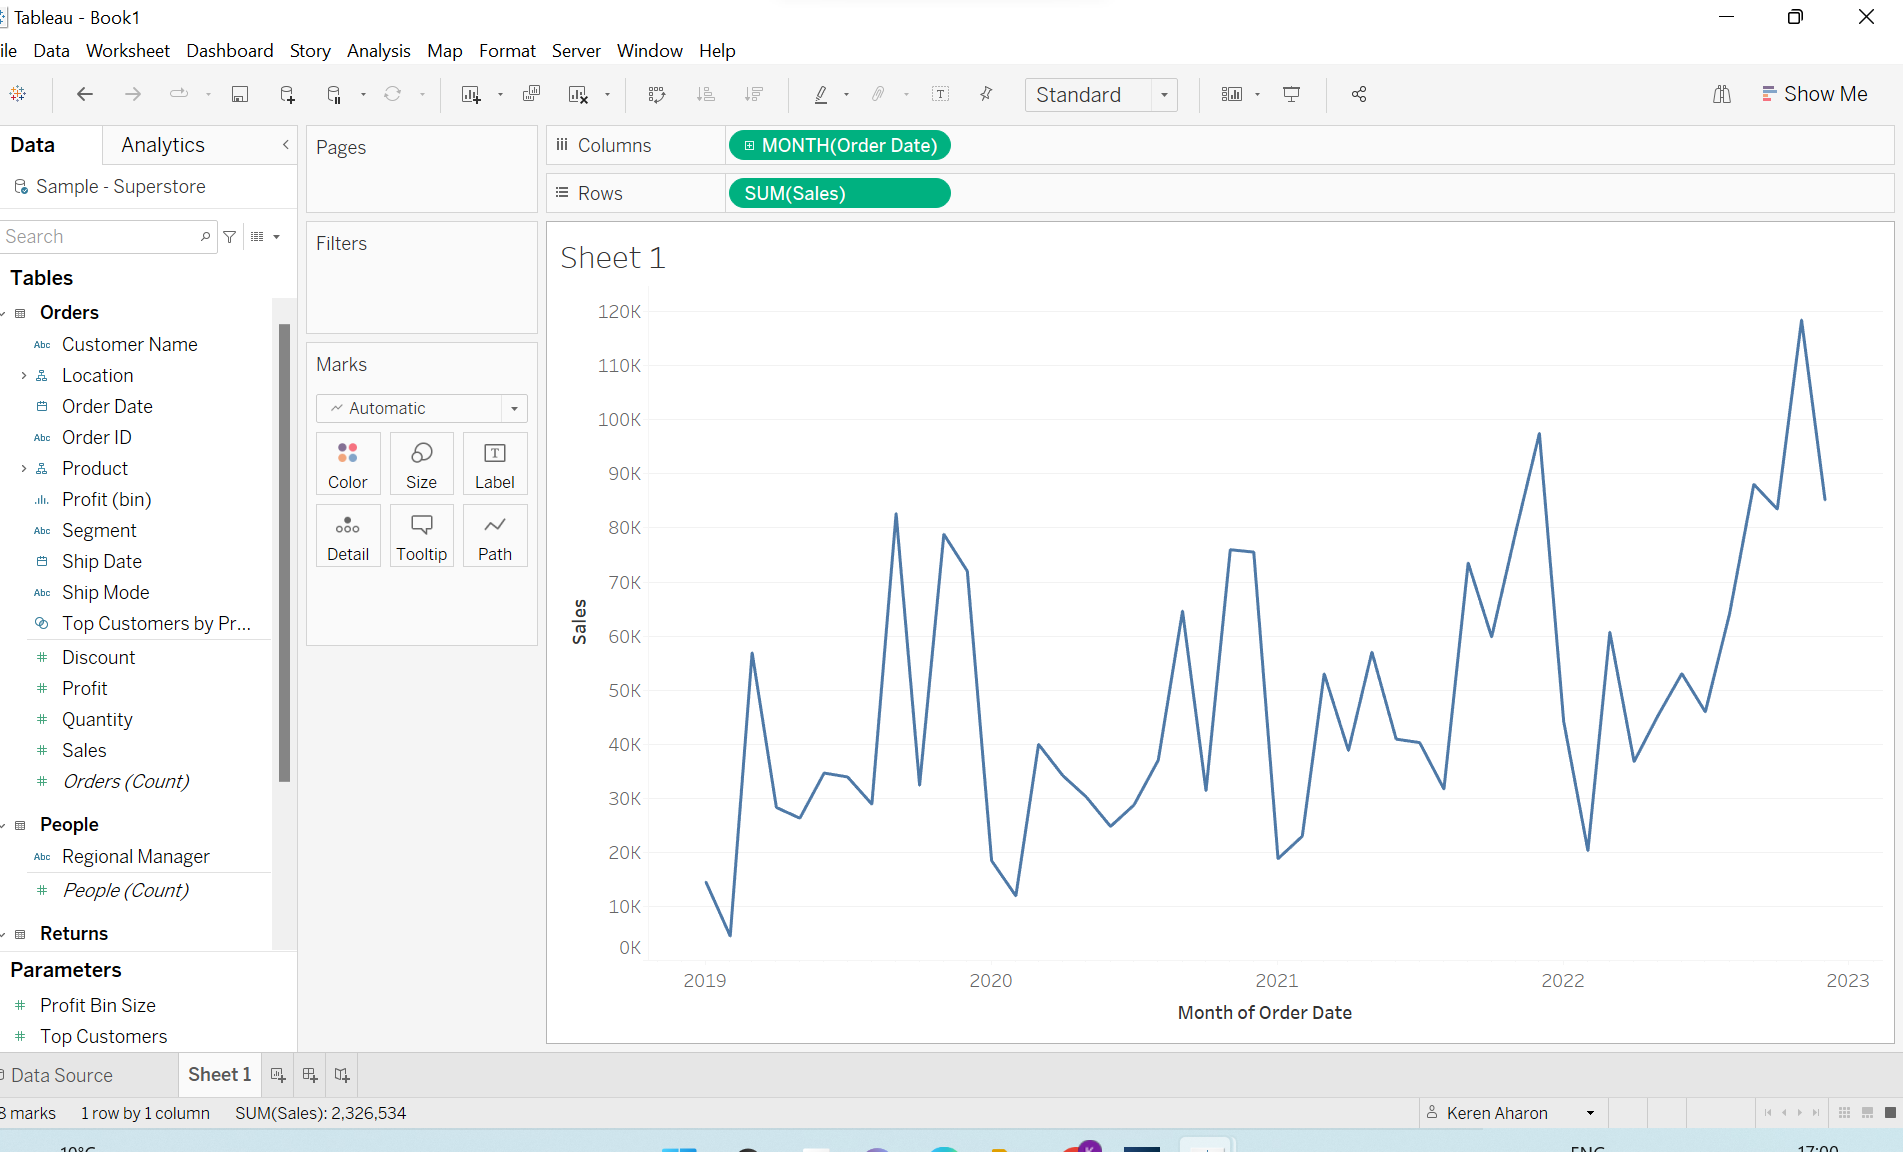Toggle the Show Mark Labels icon
Screen dimensions: 1903x1152
940,94
